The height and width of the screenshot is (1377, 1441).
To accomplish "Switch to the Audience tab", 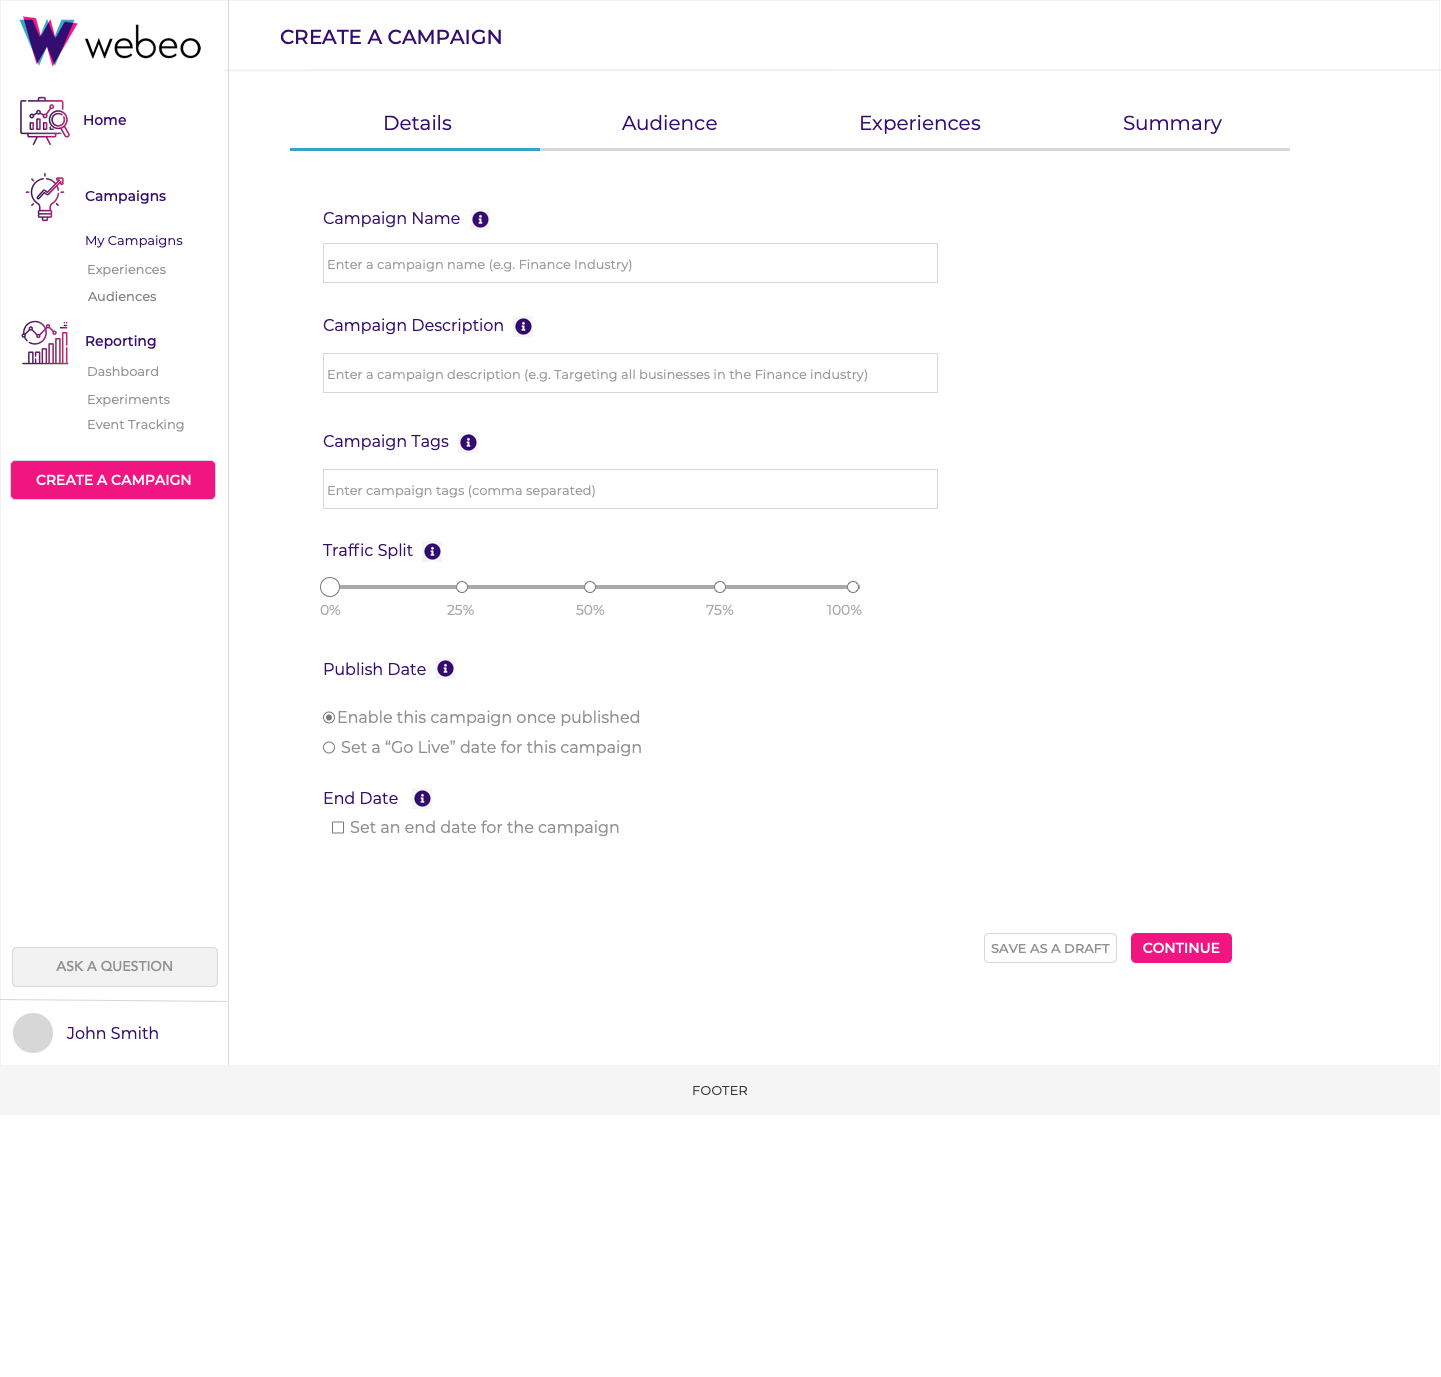I will point(669,123).
